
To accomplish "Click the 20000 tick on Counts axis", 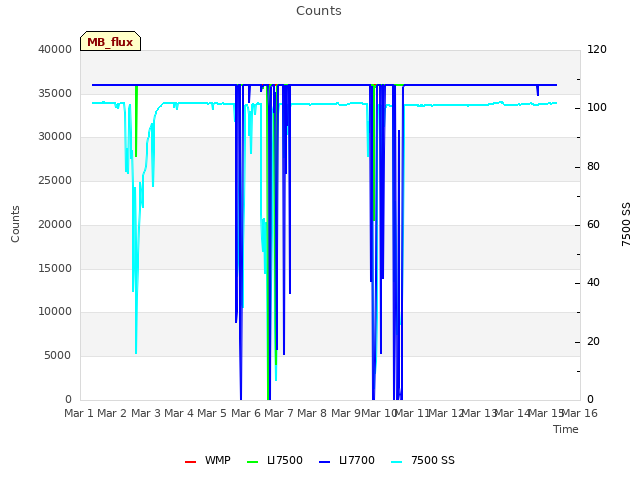I will point(55,224).
